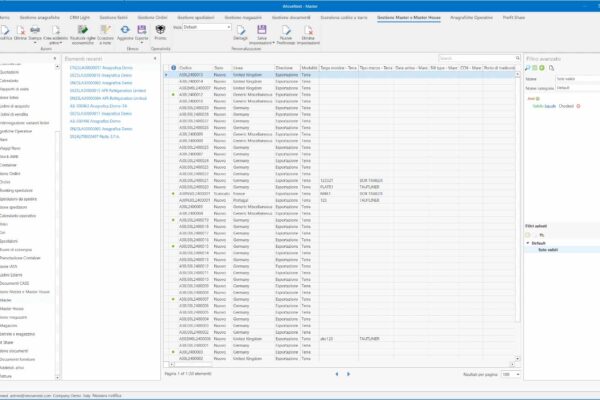Open the Stampa dropdown arrow
The image size is (600, 400).
pos(35,43)
